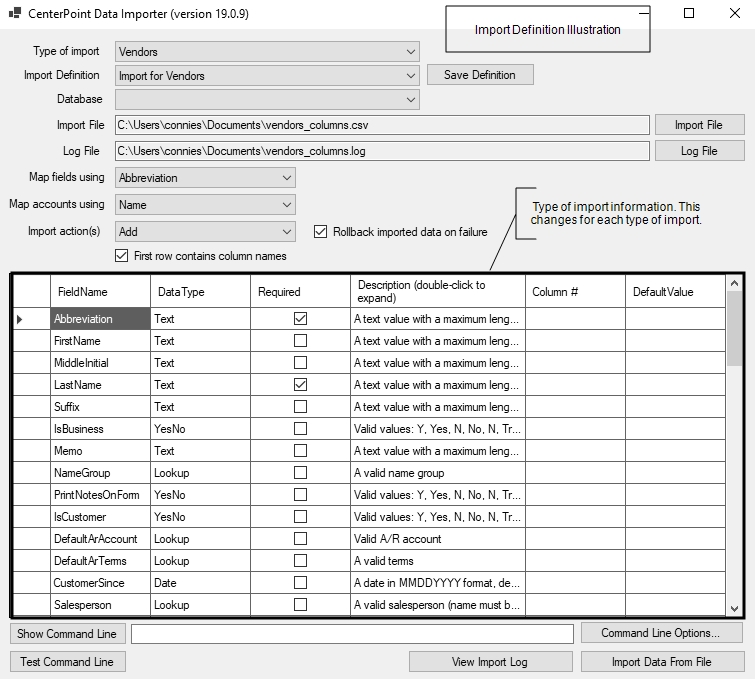Click the Import Data From File button
The height and width of the screenshot is (679, 755).
click(661, 662)
